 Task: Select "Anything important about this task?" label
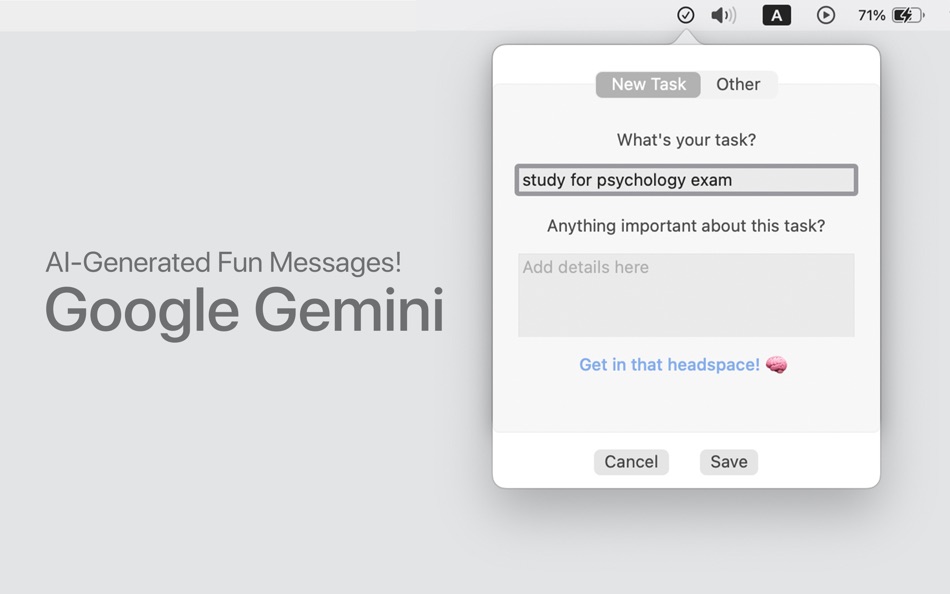tap(686, 226)
